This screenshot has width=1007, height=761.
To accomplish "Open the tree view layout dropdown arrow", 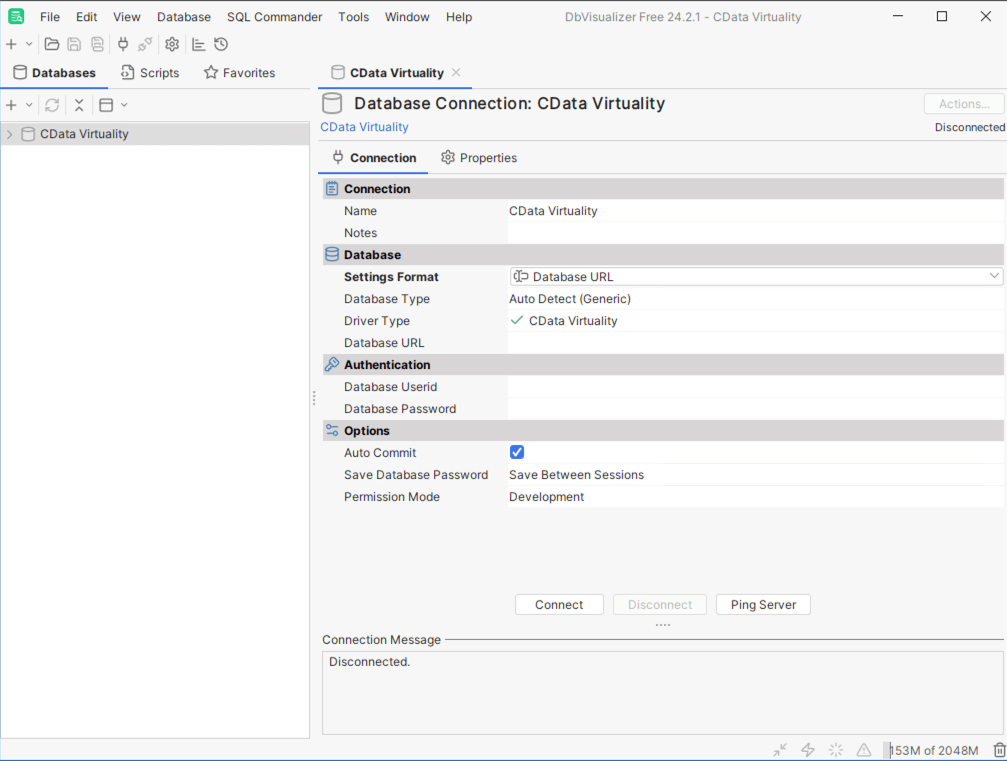I will 124,105.
